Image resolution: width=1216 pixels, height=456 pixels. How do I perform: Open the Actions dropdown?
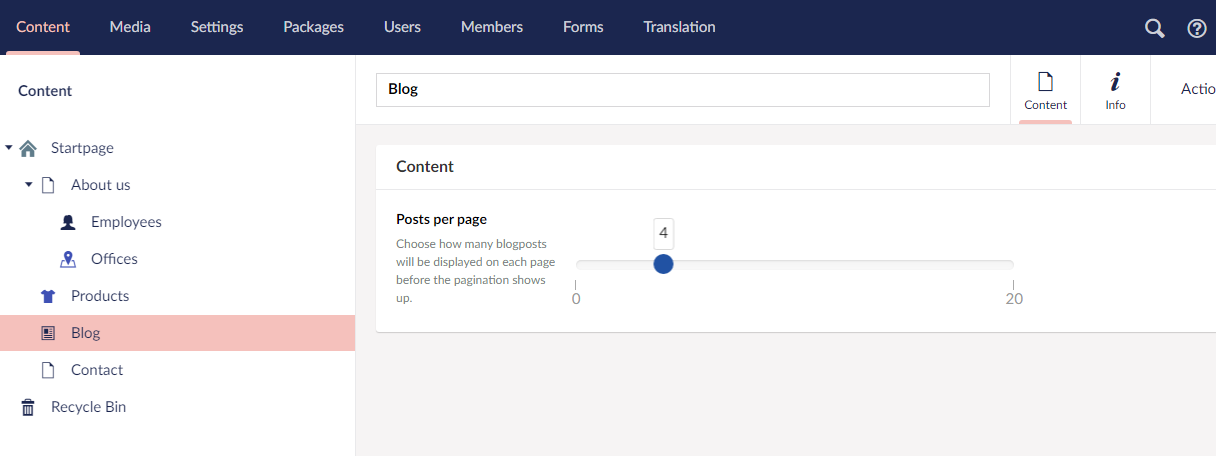point(1197,89)
